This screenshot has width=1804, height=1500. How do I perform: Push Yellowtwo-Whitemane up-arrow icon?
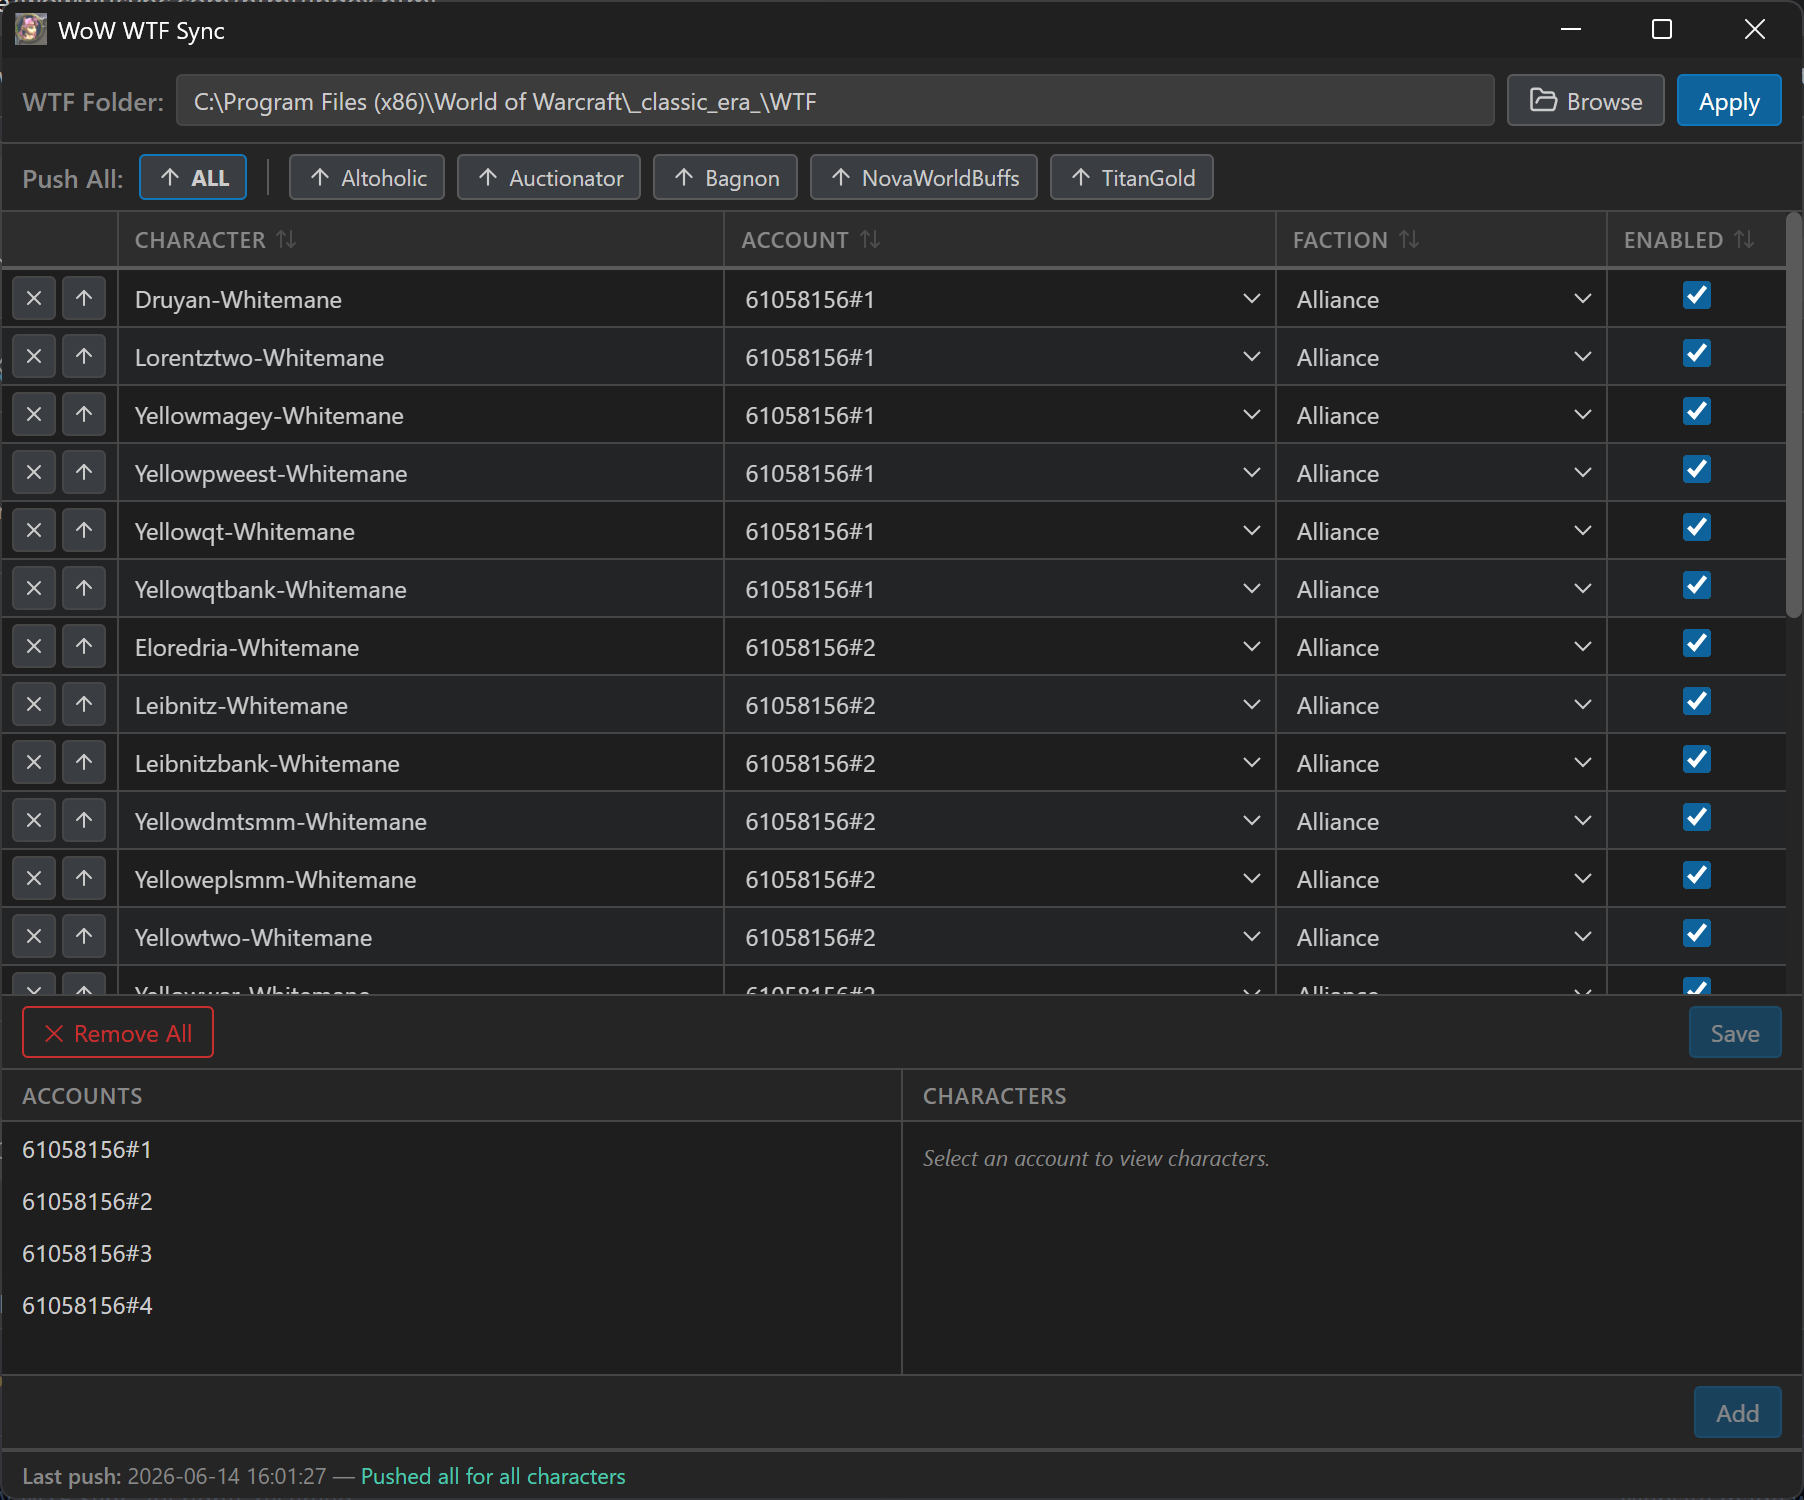84,936
